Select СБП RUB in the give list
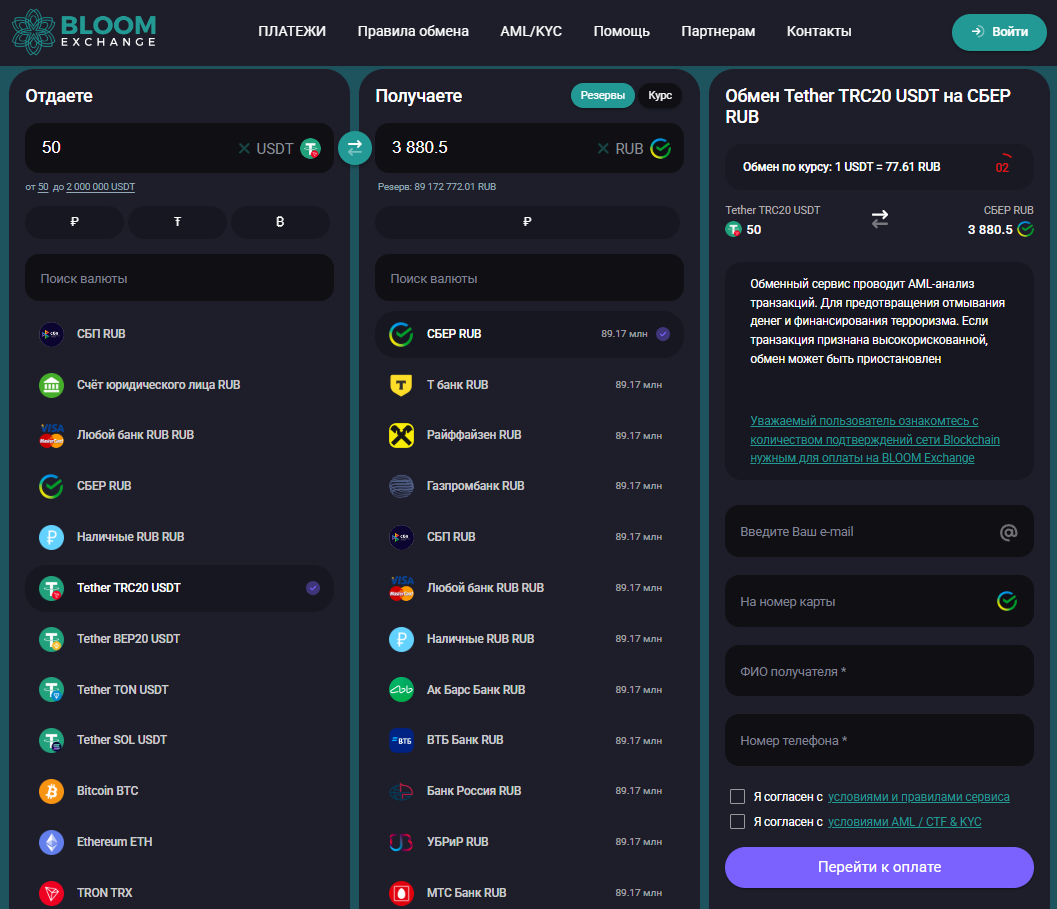Viewport: 1057px width, 909px height. (179, 334)
